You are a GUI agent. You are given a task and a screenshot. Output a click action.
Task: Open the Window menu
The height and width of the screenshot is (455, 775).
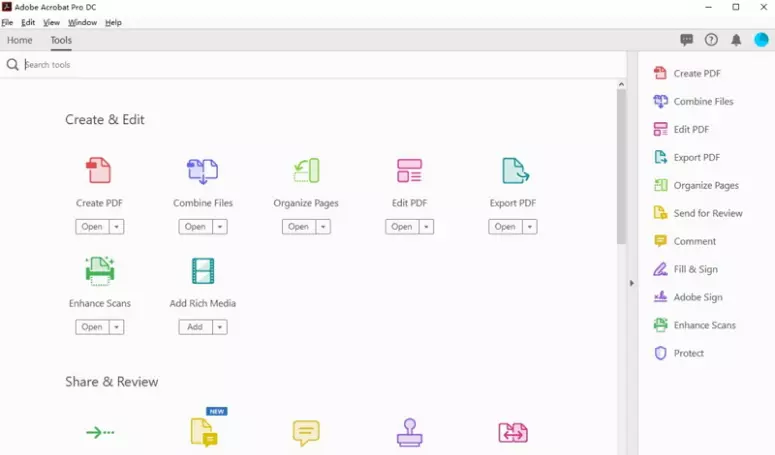coord(83,22)
